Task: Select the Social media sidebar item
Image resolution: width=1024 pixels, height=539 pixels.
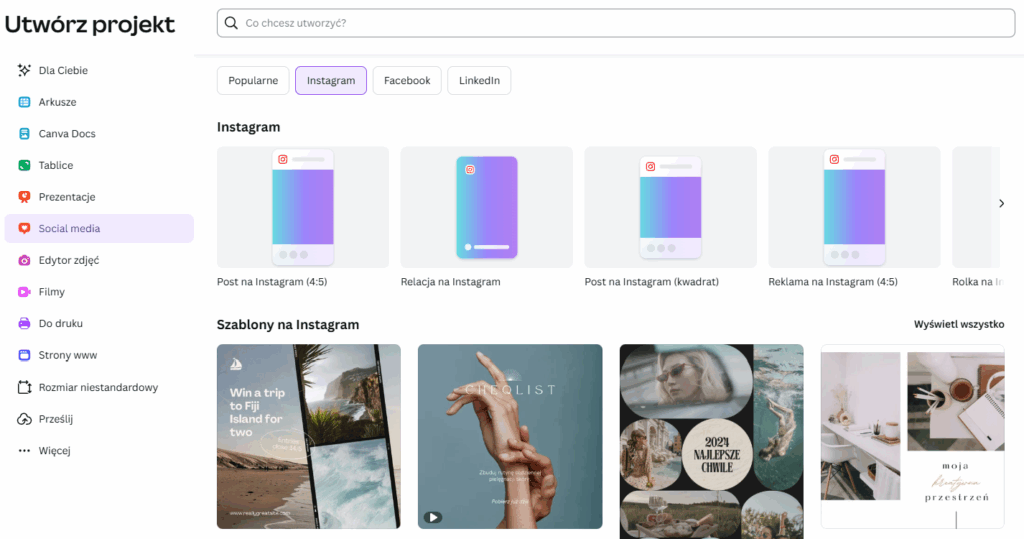Action: 99,229
